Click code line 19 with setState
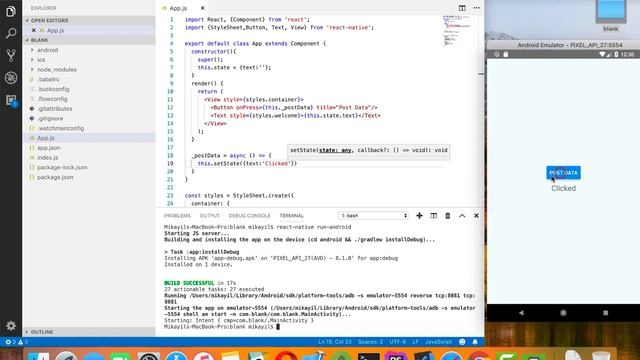This screenshot has height=360, width=640. tap(247, 163)
